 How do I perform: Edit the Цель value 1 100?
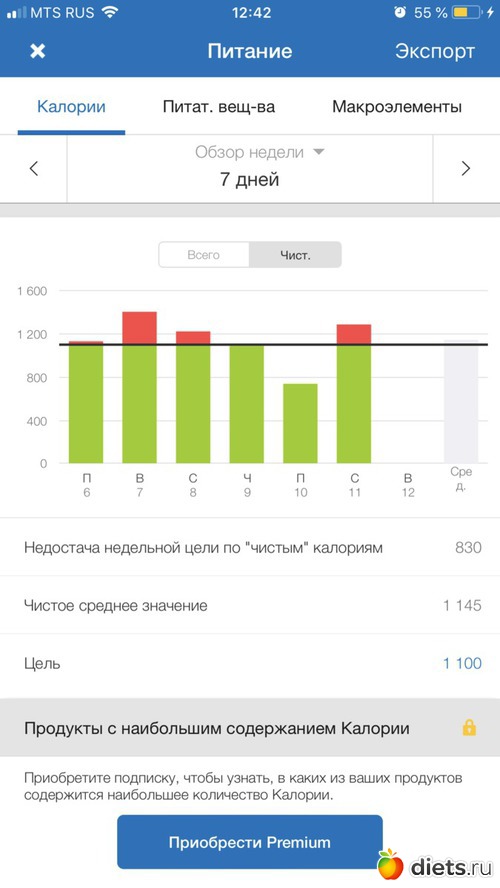(x=462, y=663)
